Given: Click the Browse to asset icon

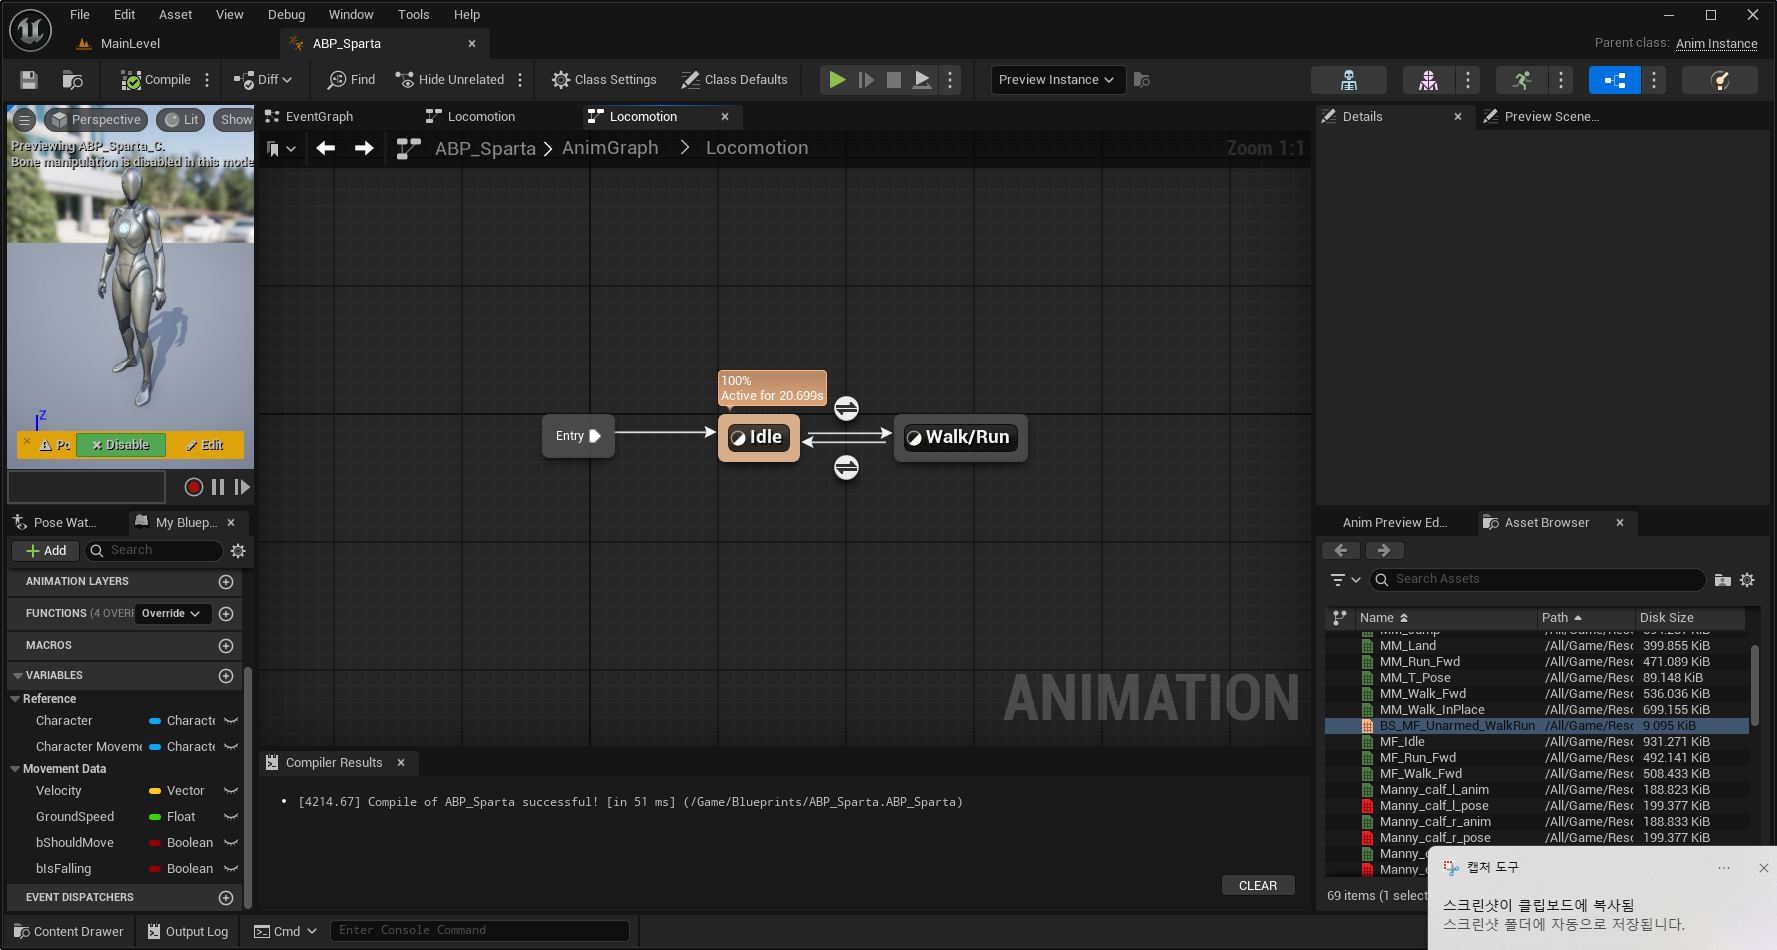Looking at the screenshot, I should (x=72, y=80).
